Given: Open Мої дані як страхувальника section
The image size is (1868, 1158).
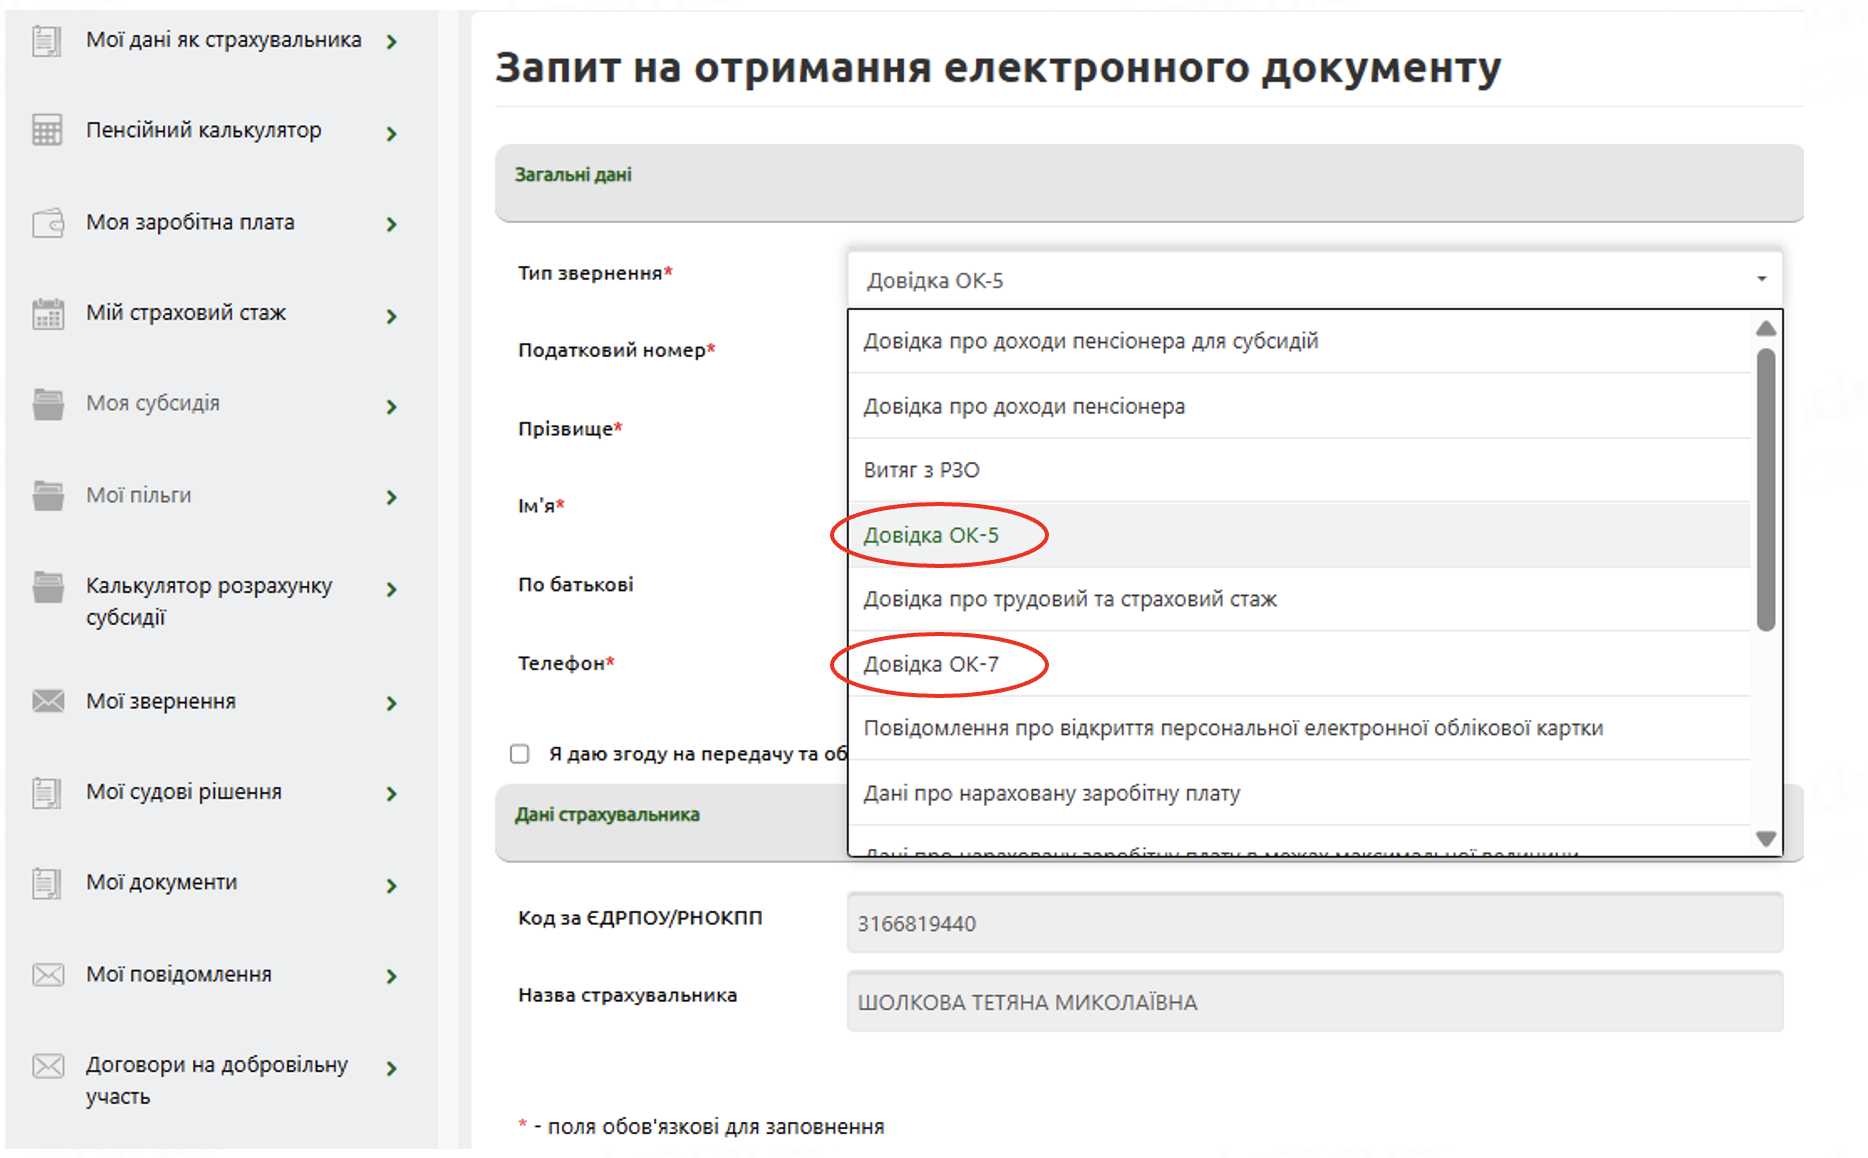Looking at the screenshot, I should click(x=223, y=40).
